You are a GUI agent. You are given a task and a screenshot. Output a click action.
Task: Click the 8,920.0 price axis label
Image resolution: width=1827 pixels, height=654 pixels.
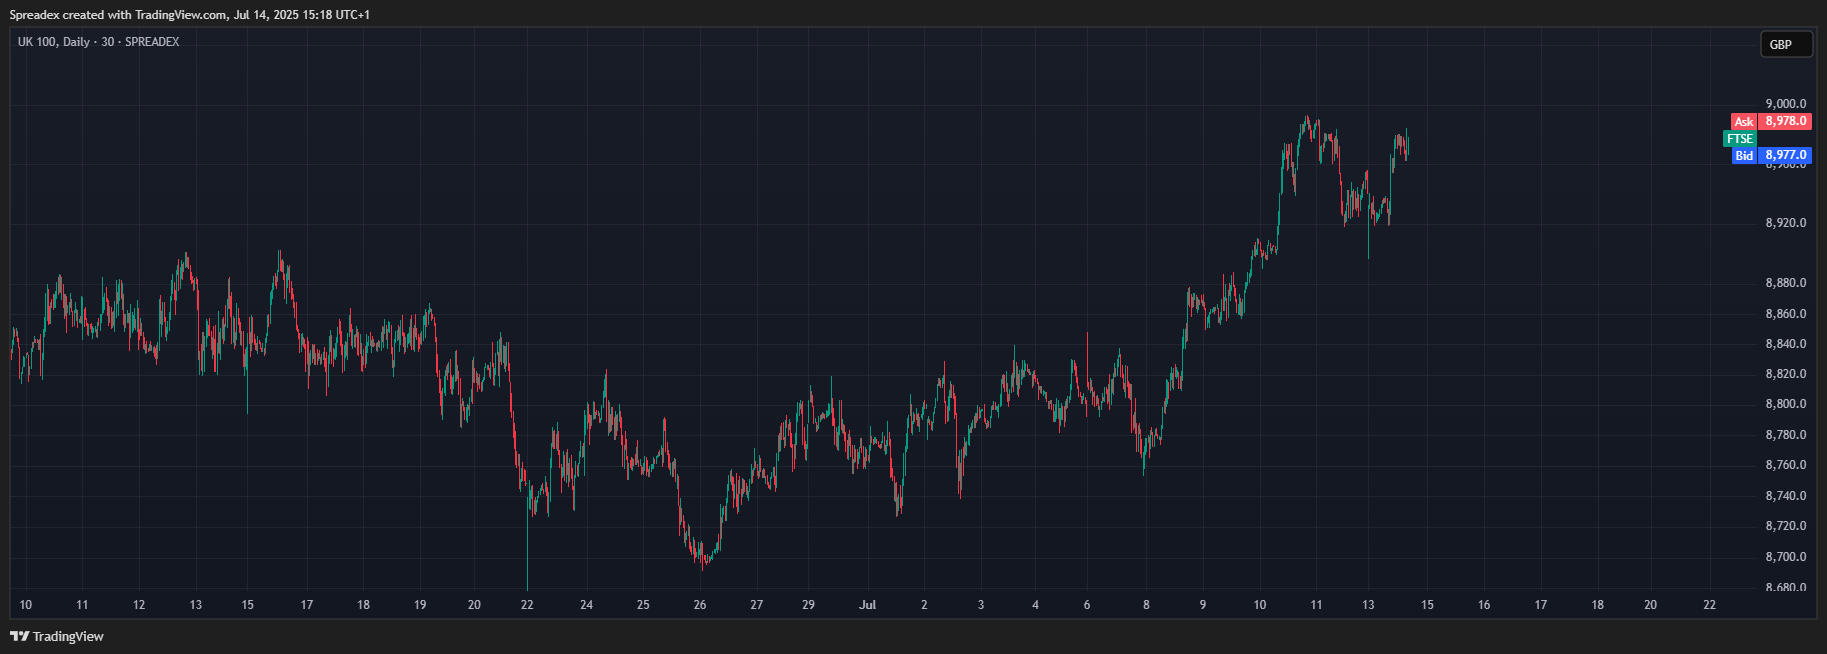[1786, 223]
